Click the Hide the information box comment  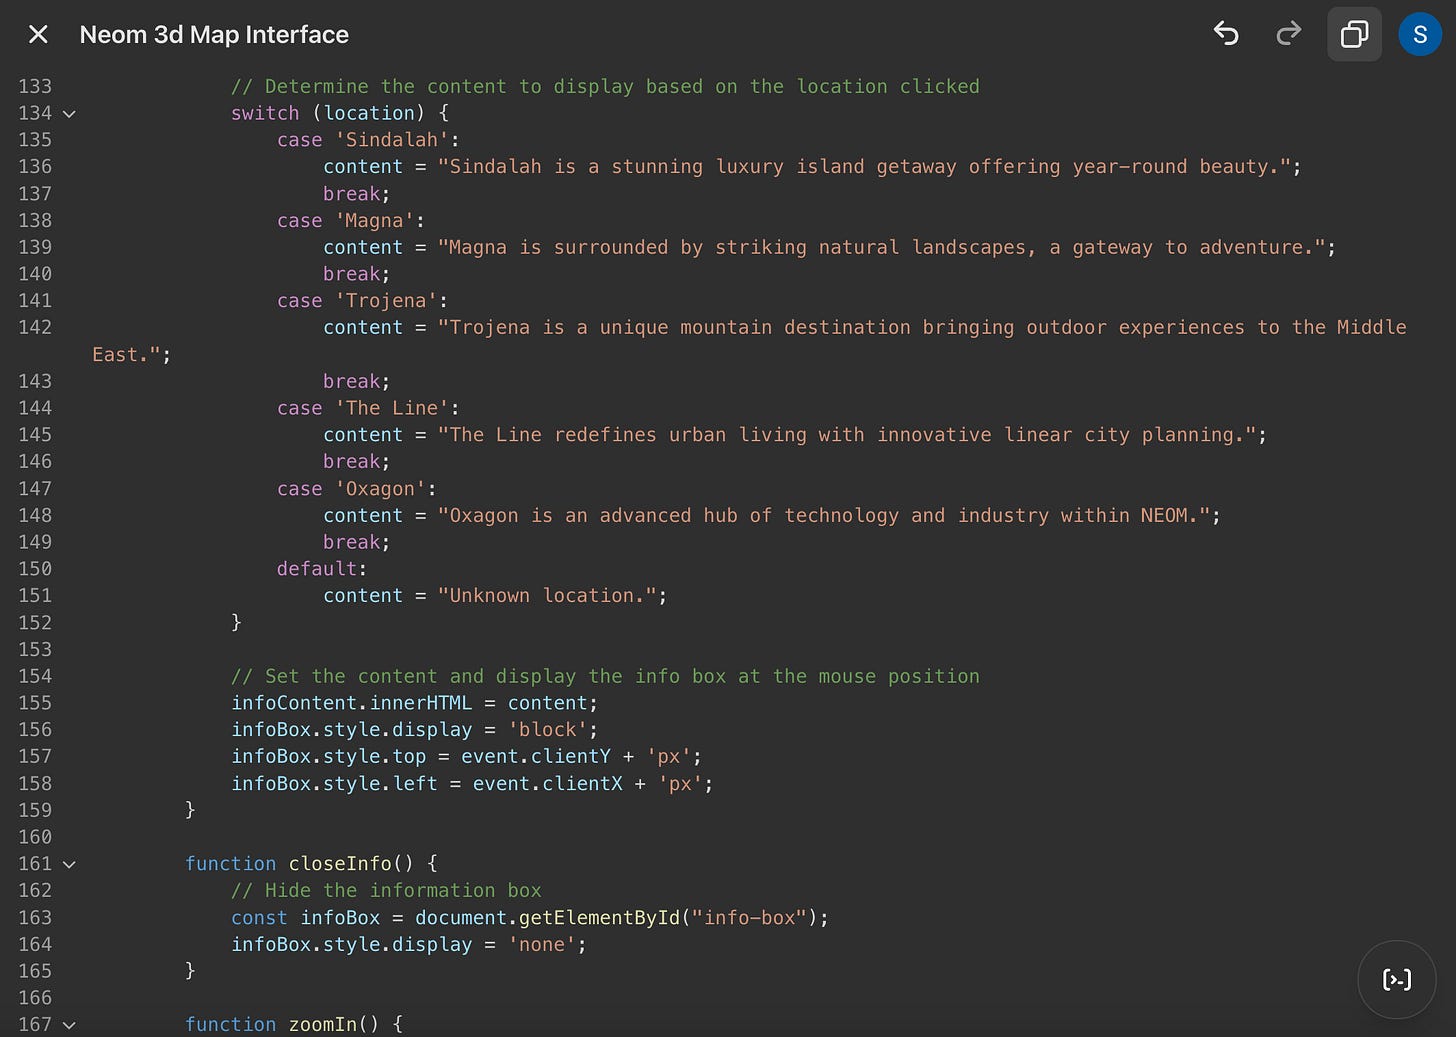[x=386, y=890]
